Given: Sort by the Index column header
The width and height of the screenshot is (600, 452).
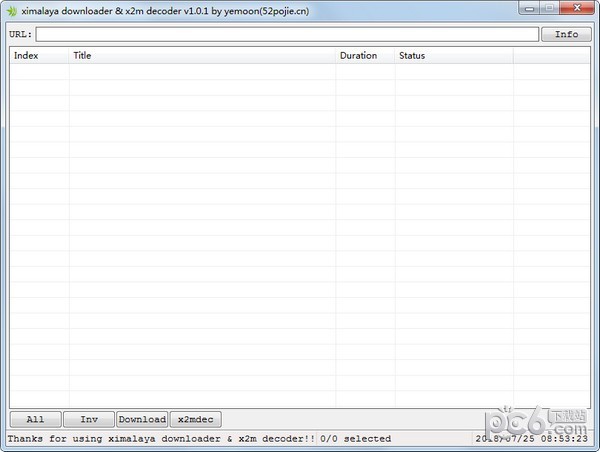Looking at the screenshot, I should pyautogui.click(x=39, y=55).
